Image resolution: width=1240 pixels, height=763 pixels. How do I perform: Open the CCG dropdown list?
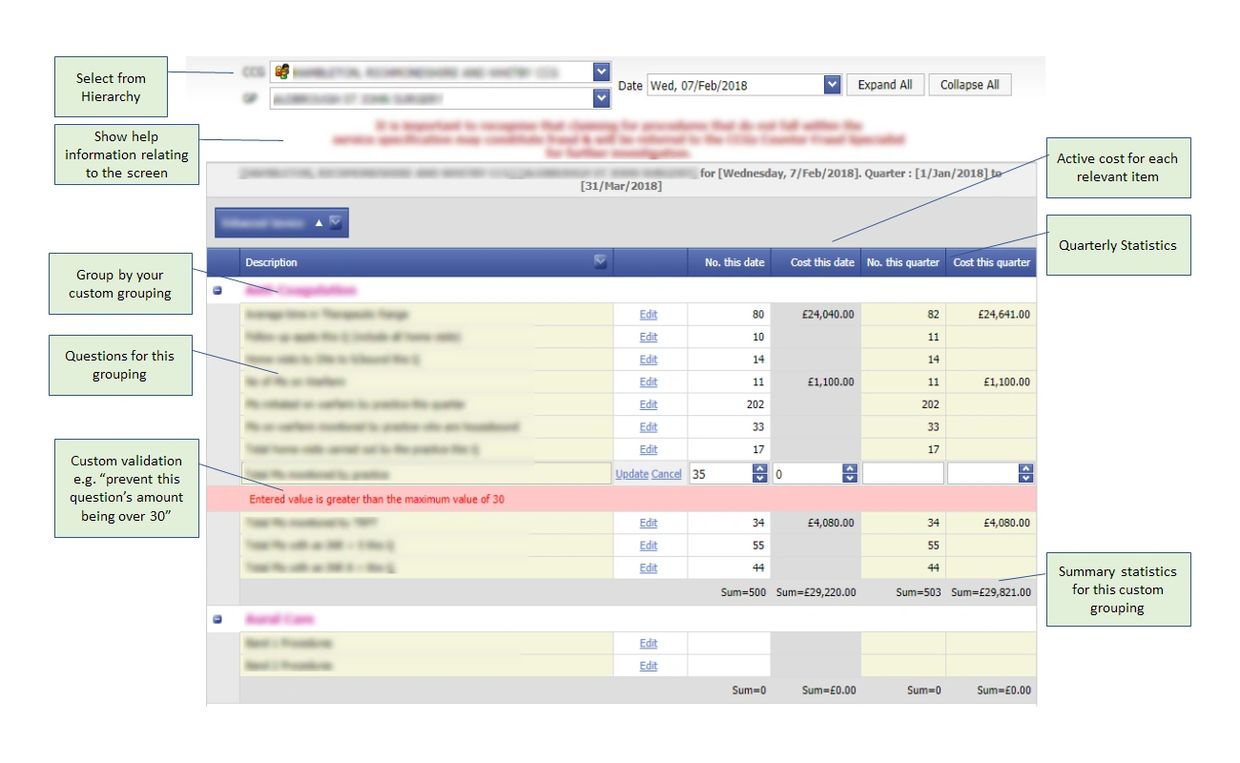[x=600, y=70]
